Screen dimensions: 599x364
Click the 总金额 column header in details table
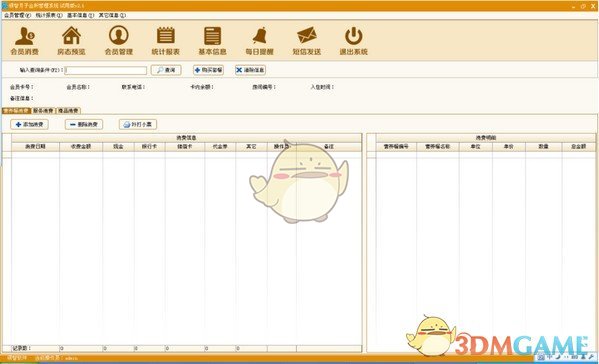(579, 146)
